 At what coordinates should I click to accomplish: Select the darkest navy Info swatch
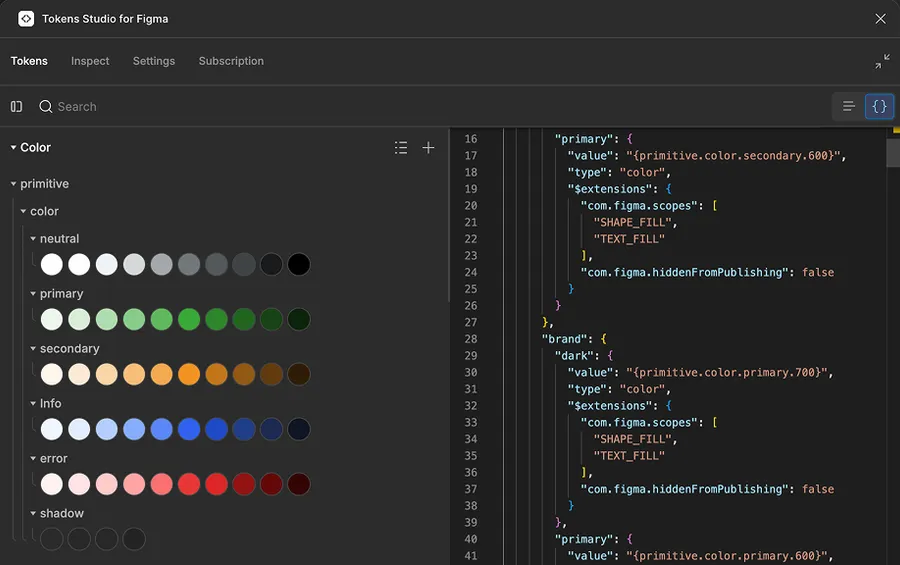click(298, 429)
